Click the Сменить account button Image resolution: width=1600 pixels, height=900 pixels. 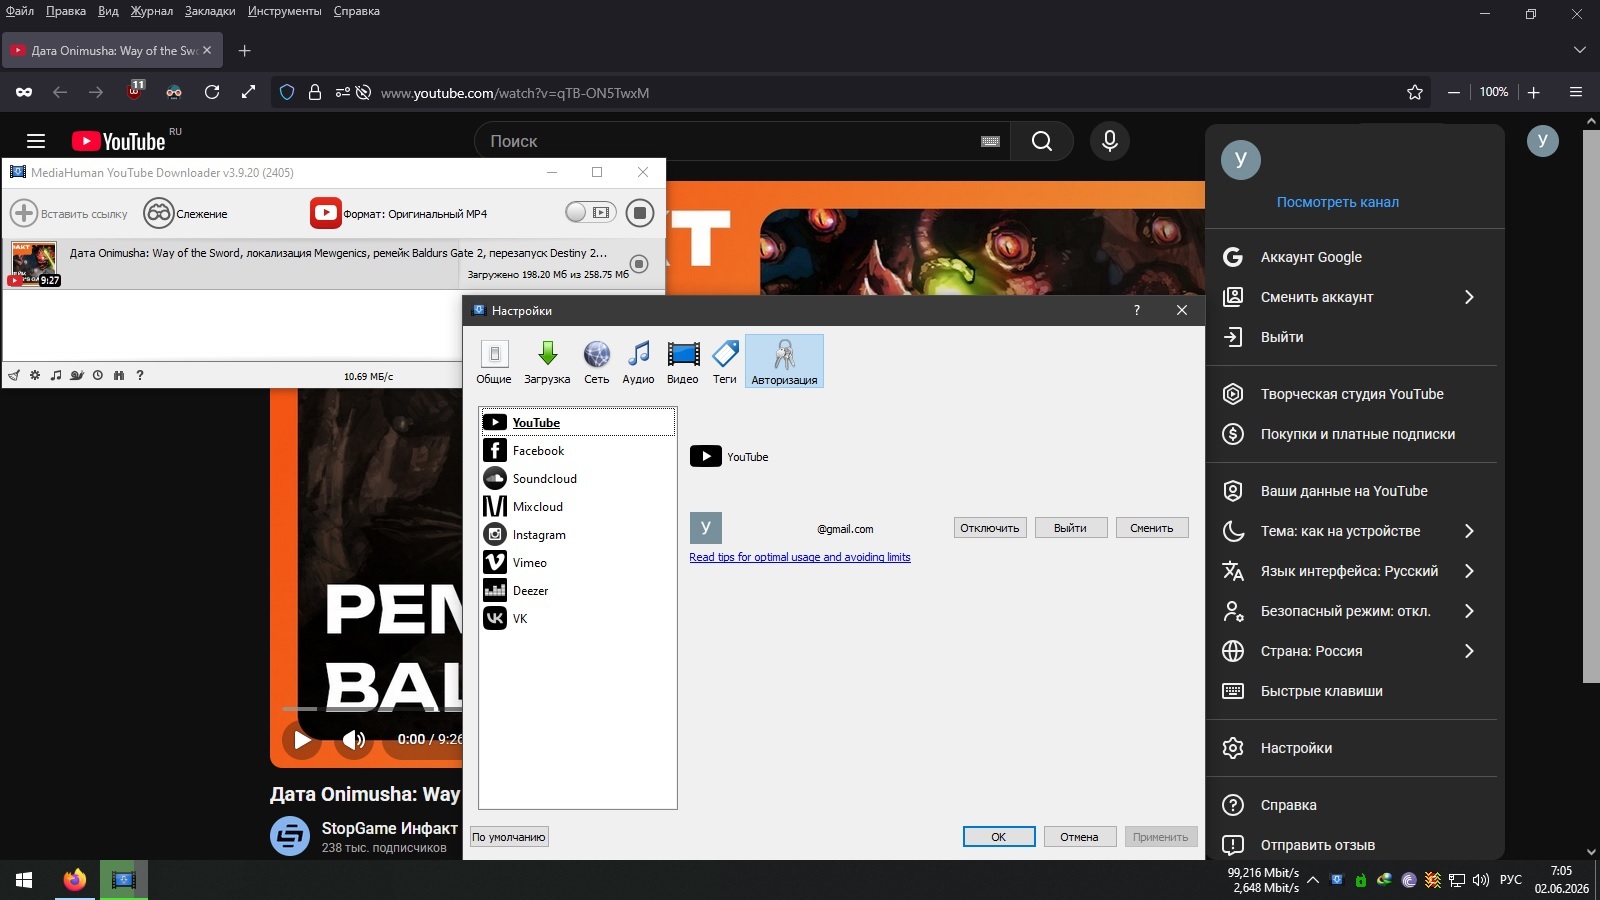click(1152, 528)
